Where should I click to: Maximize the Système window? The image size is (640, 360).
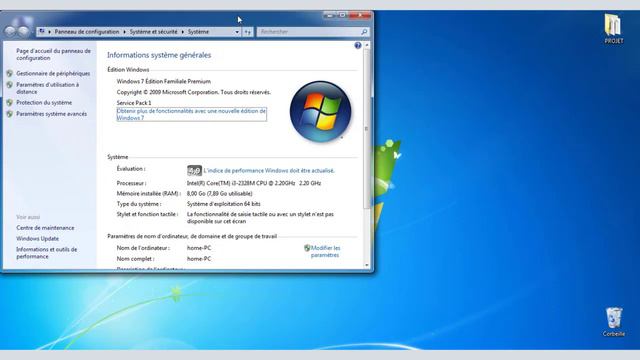[x=342, y=16]
